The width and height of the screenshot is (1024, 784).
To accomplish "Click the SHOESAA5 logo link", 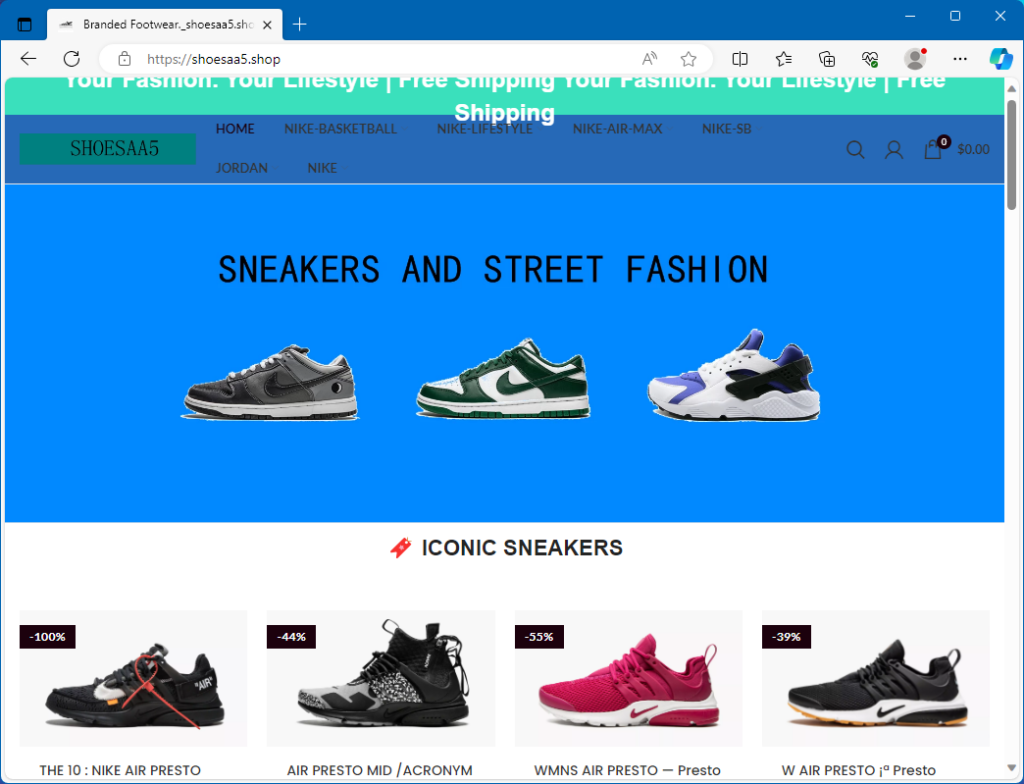I will coord(107,149).
